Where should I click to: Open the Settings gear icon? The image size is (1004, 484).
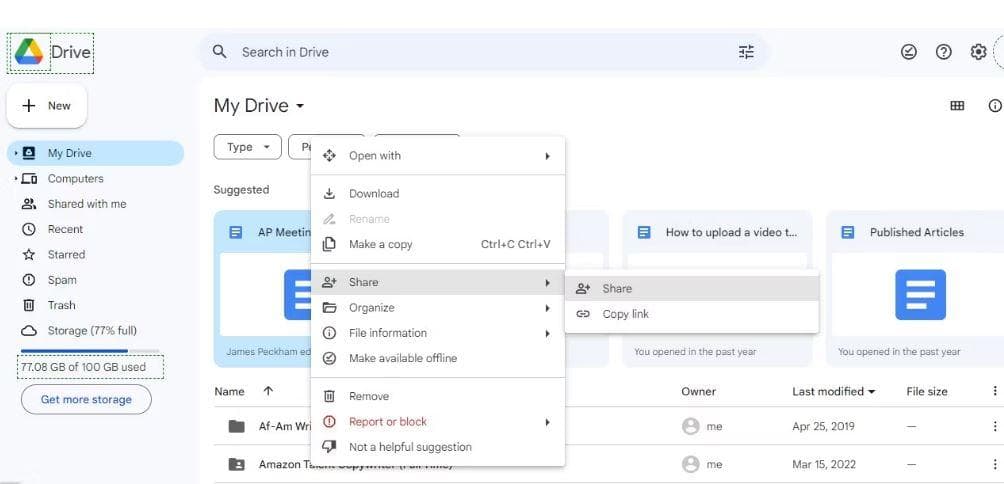[x=978, y=52]
